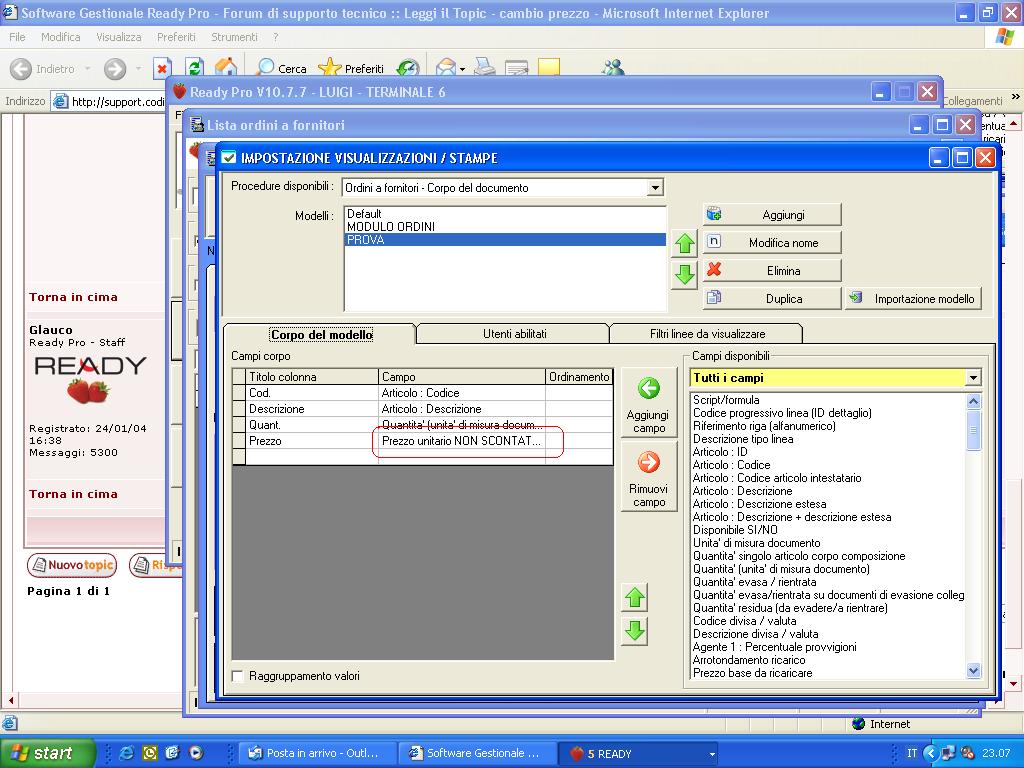Click IE forward arrow button

115,69
